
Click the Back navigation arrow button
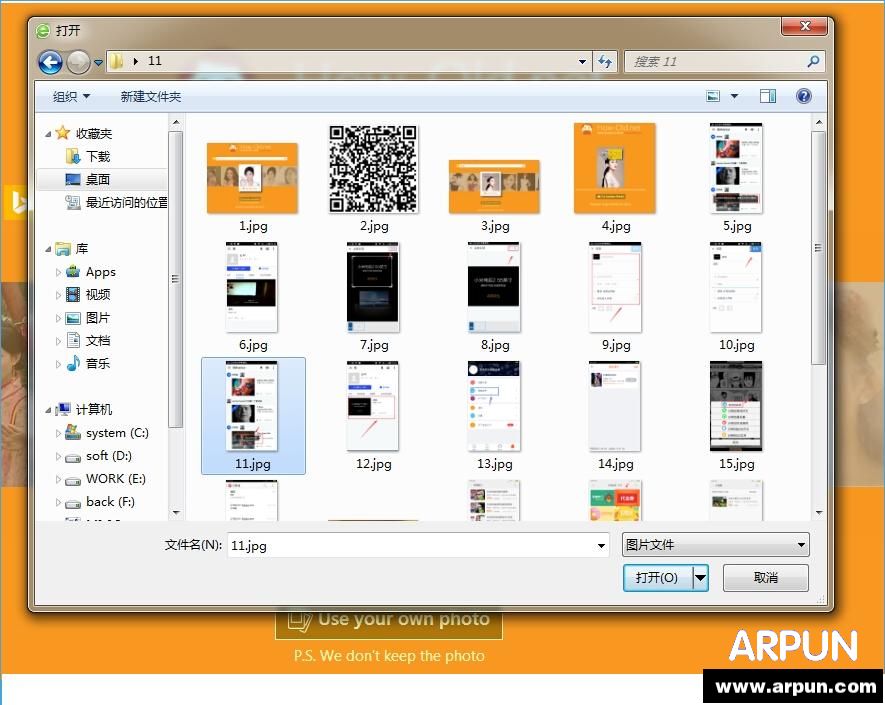[x=50, y=62]
